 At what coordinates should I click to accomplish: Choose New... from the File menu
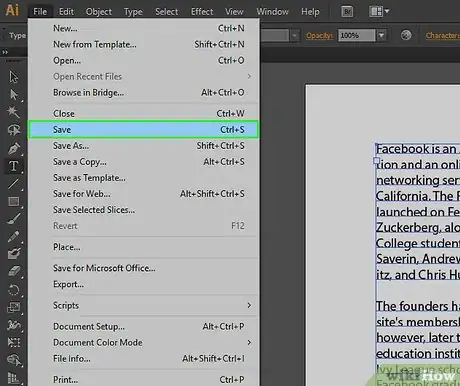point(144,28)
